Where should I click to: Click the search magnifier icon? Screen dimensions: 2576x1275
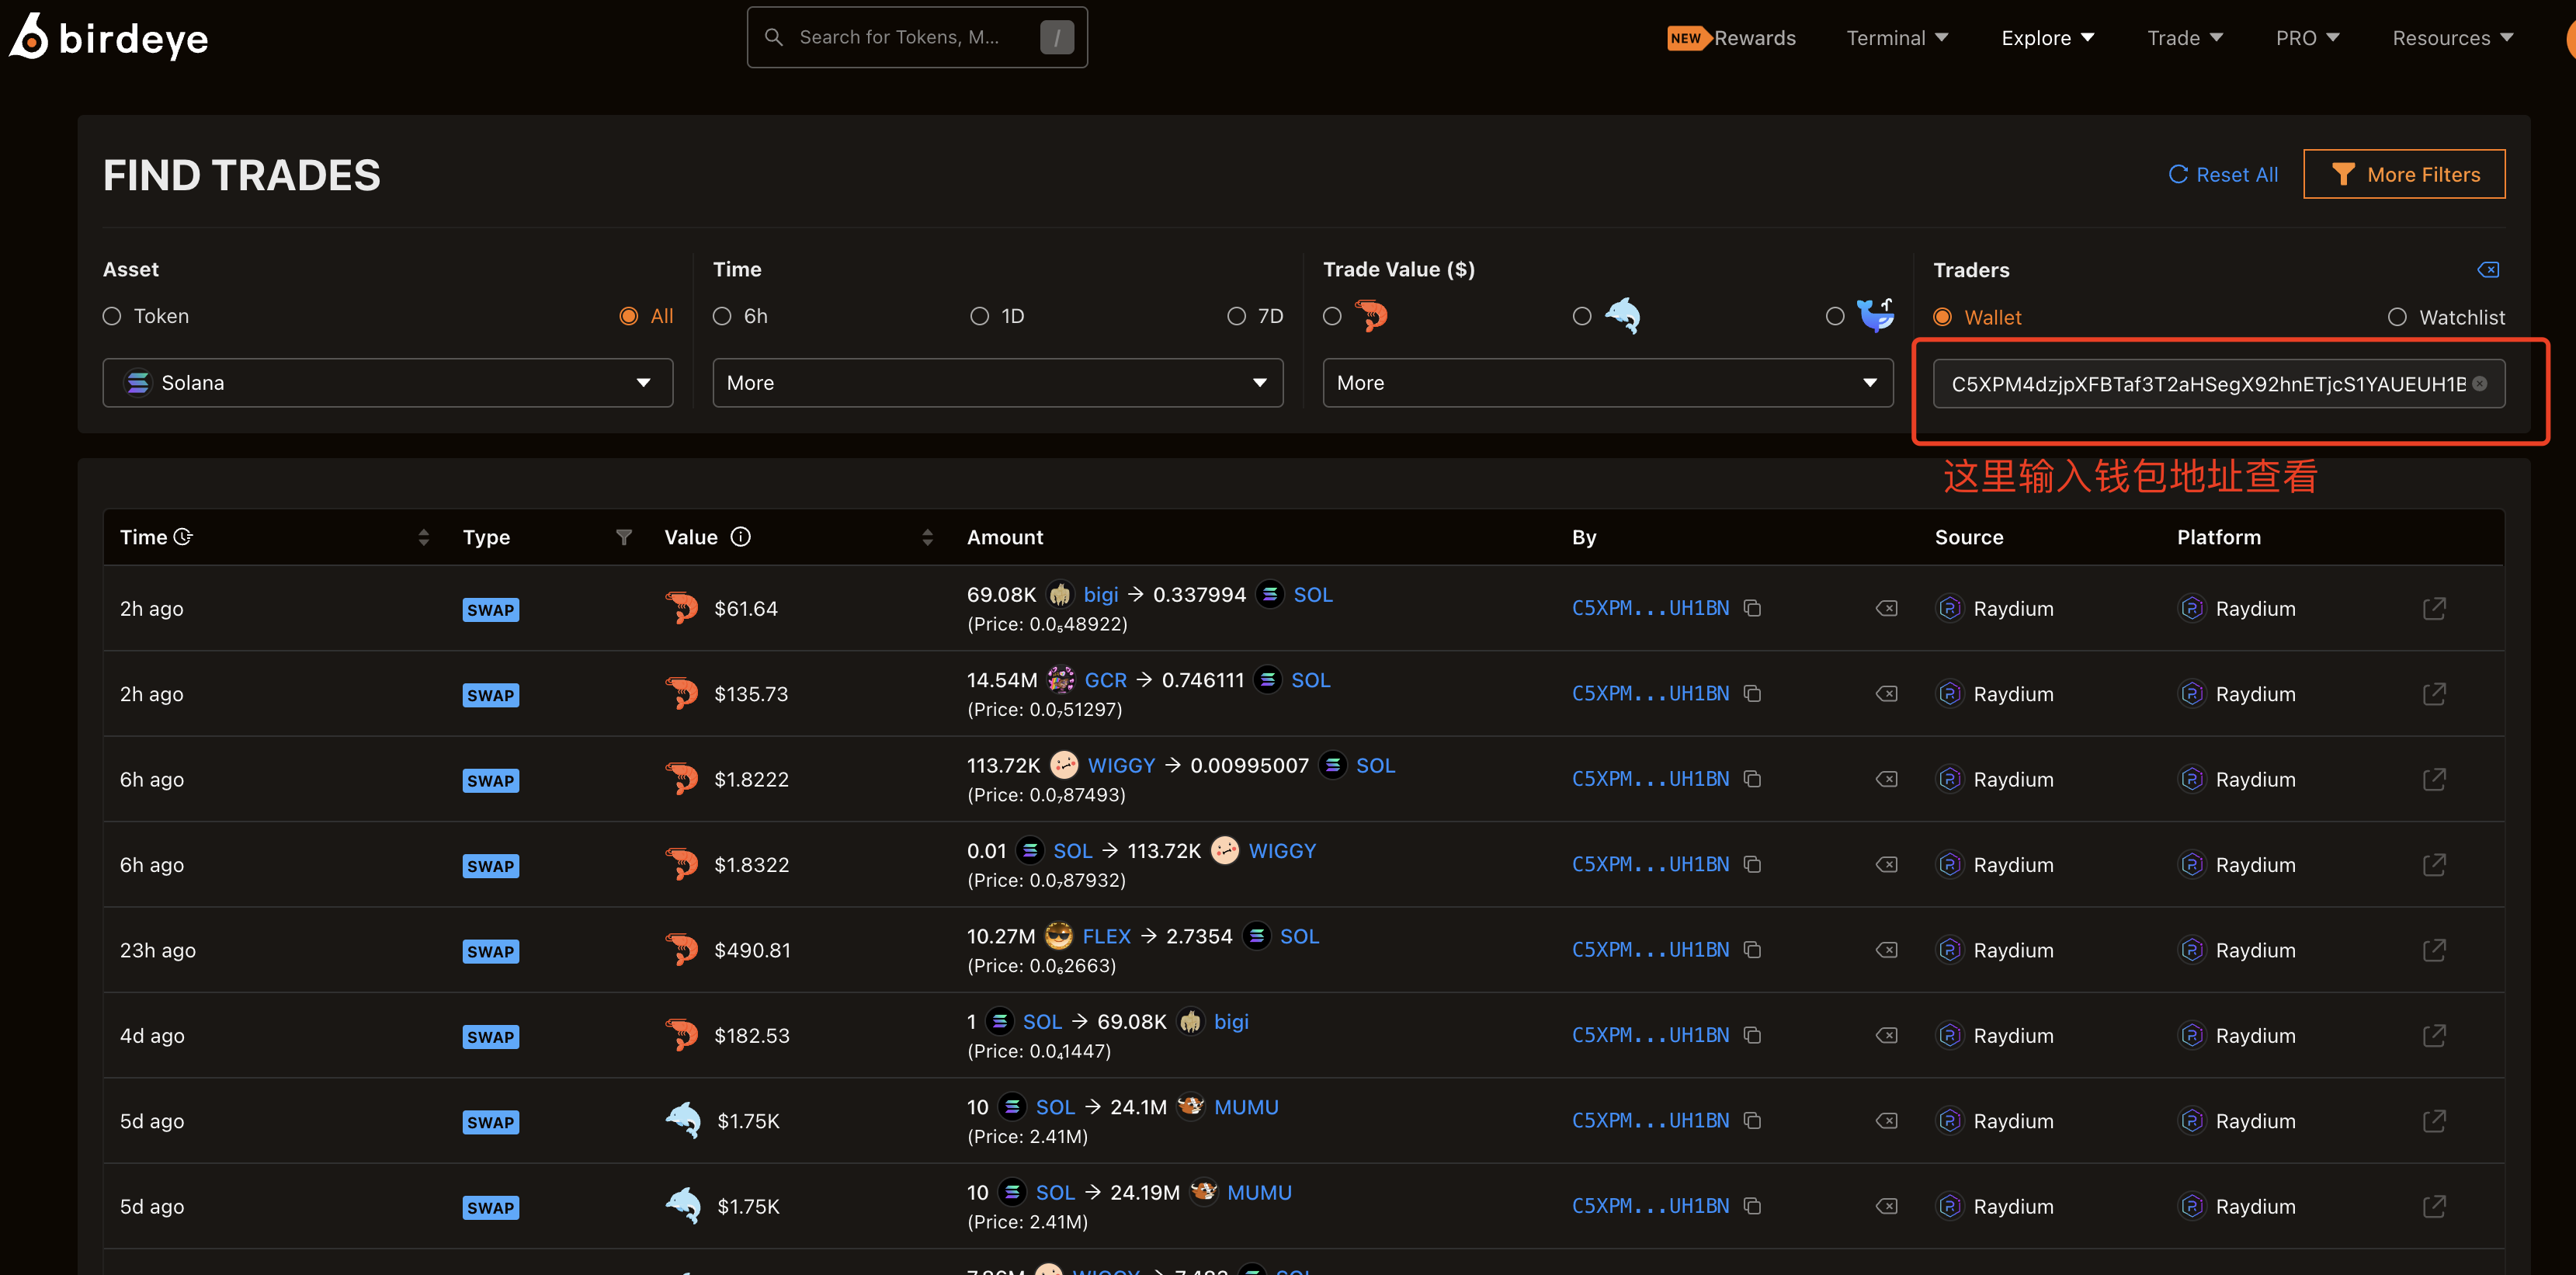tap(773, 37)
